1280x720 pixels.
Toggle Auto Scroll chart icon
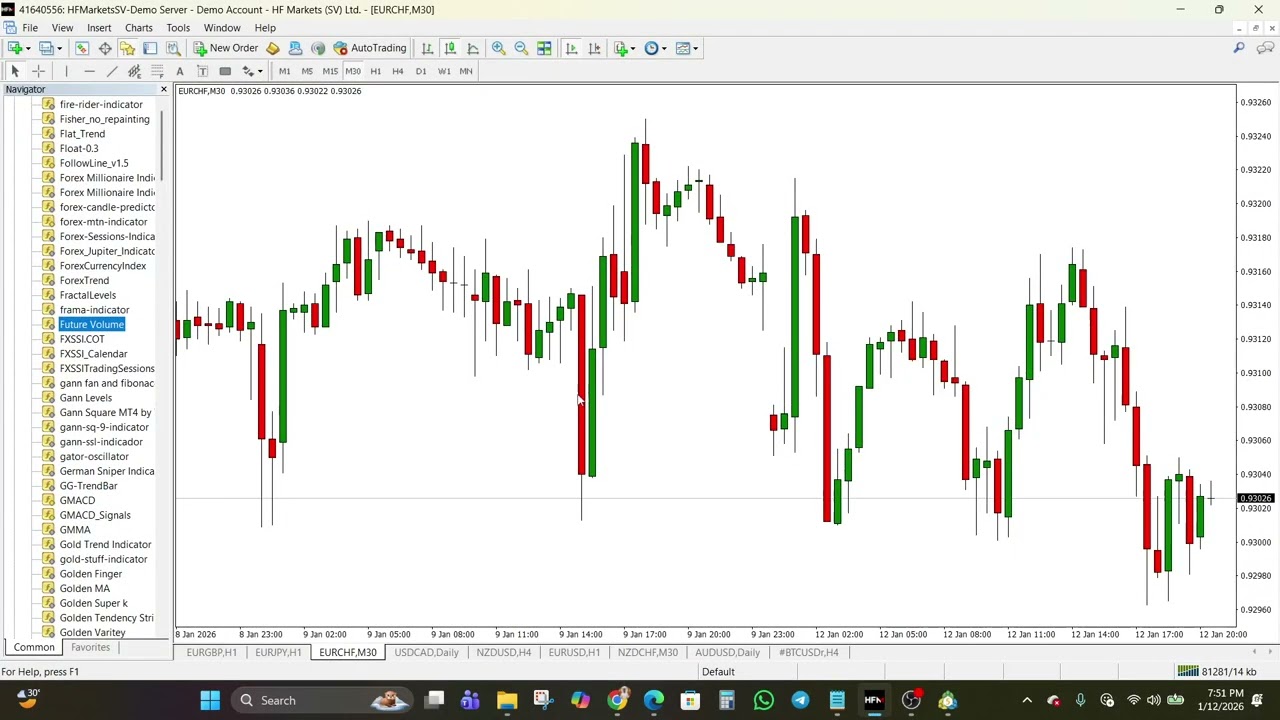(x=571, y=48)
